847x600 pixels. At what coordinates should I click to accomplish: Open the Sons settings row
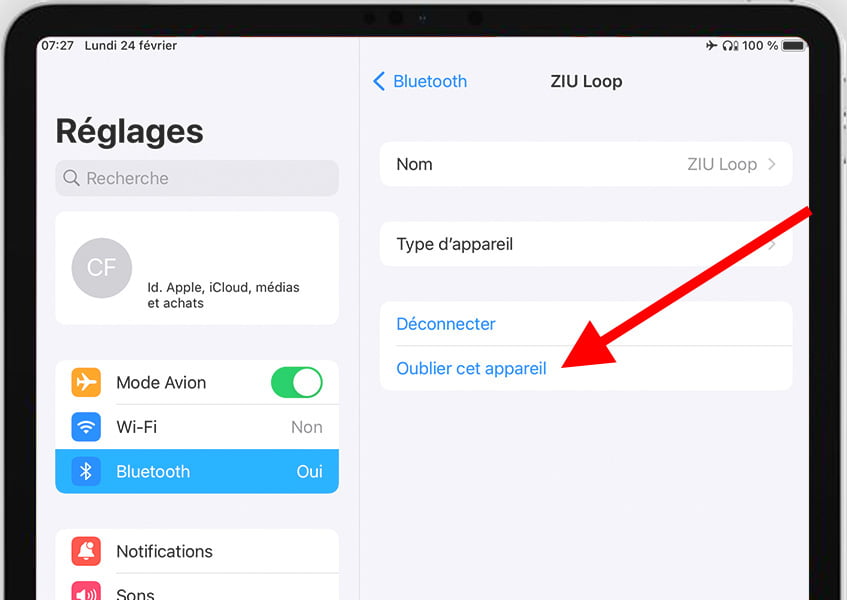[x=197, y=589]
